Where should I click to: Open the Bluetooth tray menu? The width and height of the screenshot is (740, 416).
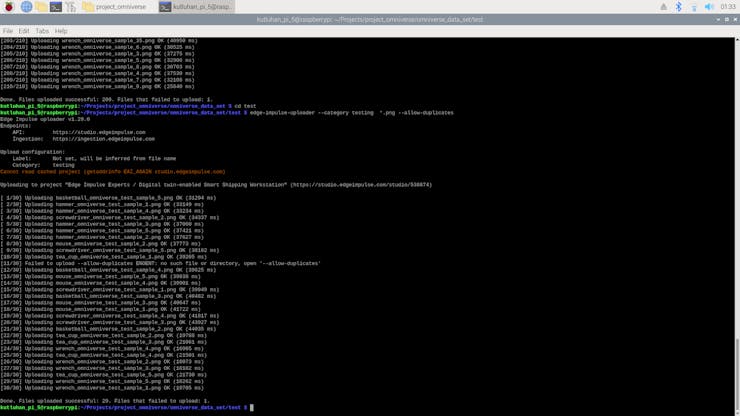point(679,7)
